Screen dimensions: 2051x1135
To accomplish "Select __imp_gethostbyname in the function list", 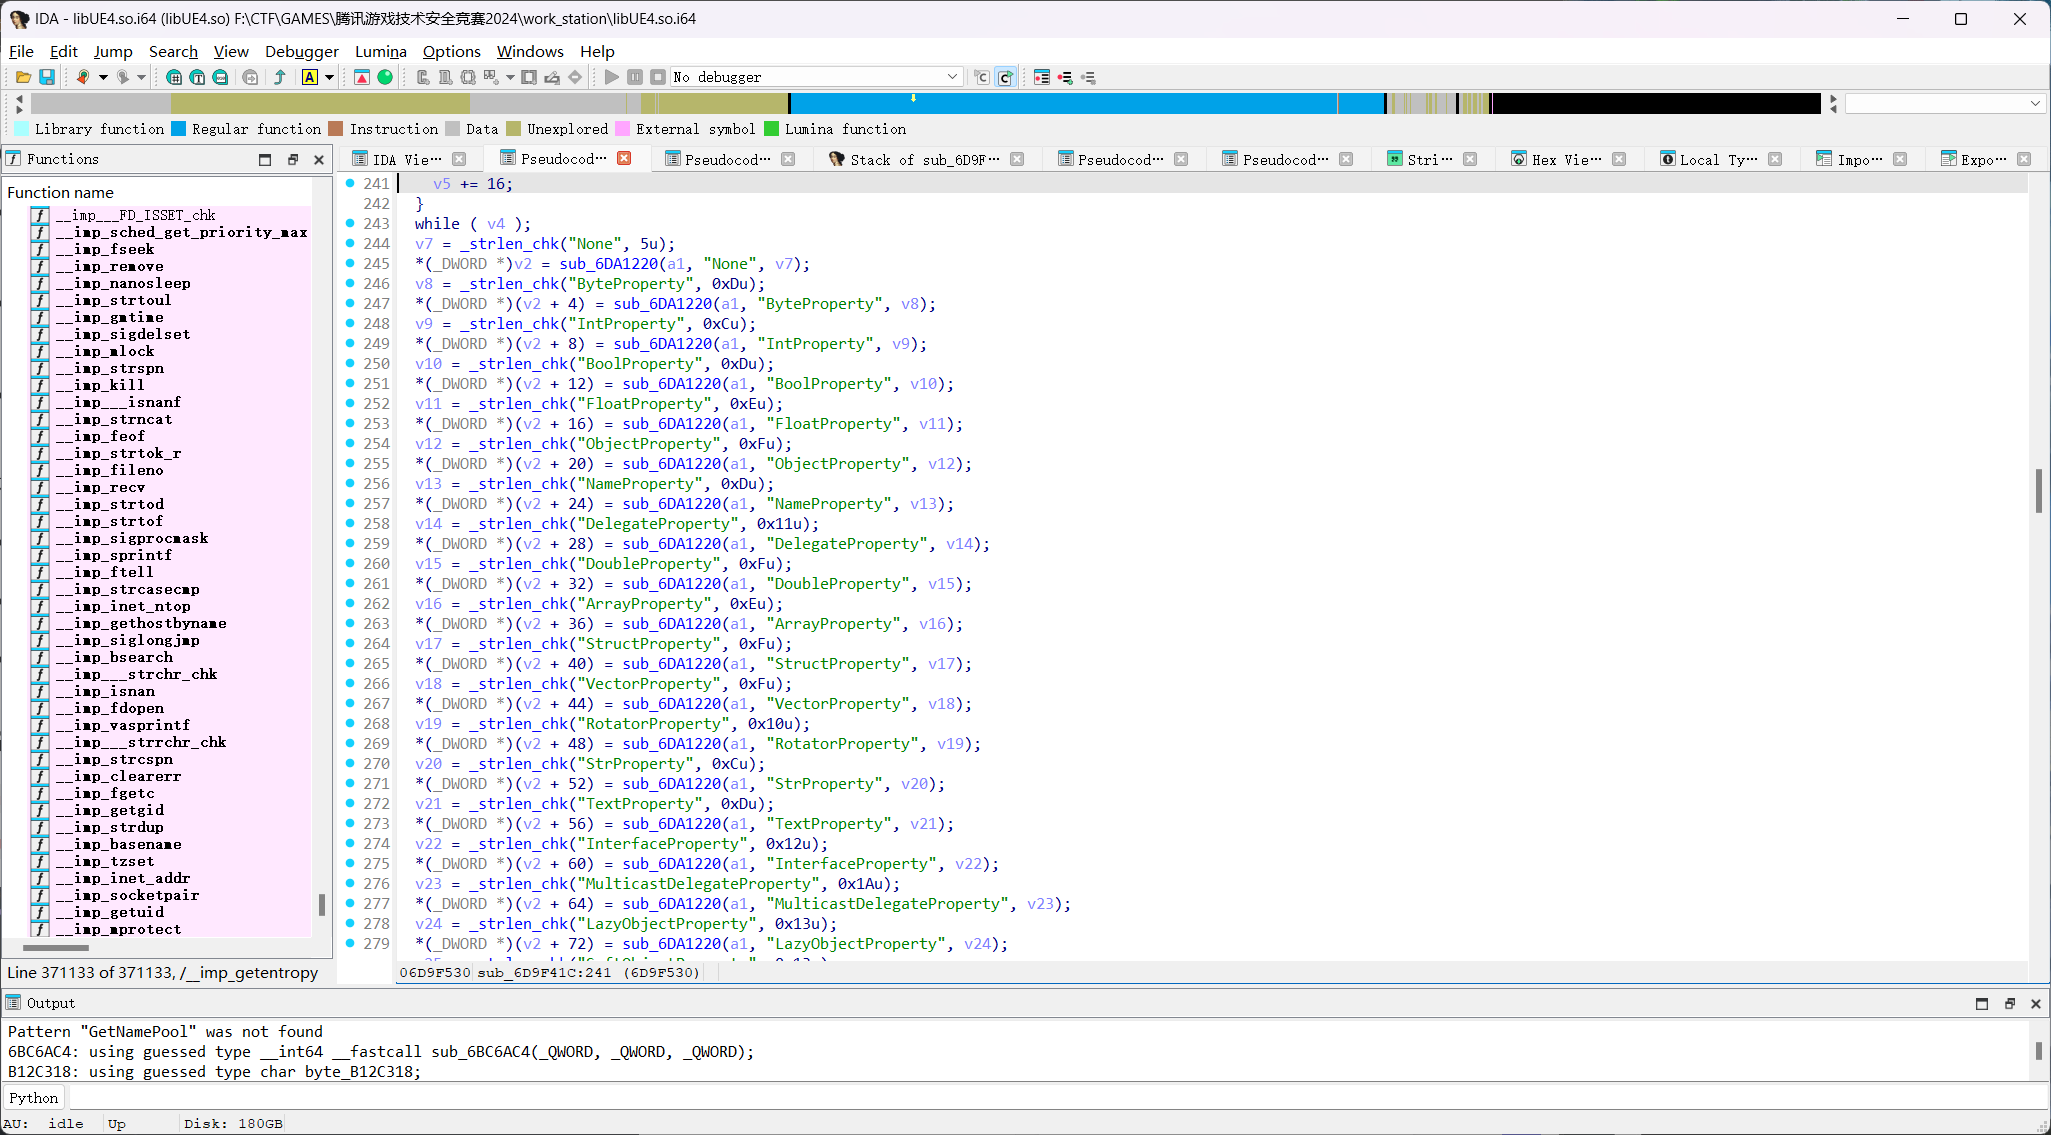I will (170, 623).
